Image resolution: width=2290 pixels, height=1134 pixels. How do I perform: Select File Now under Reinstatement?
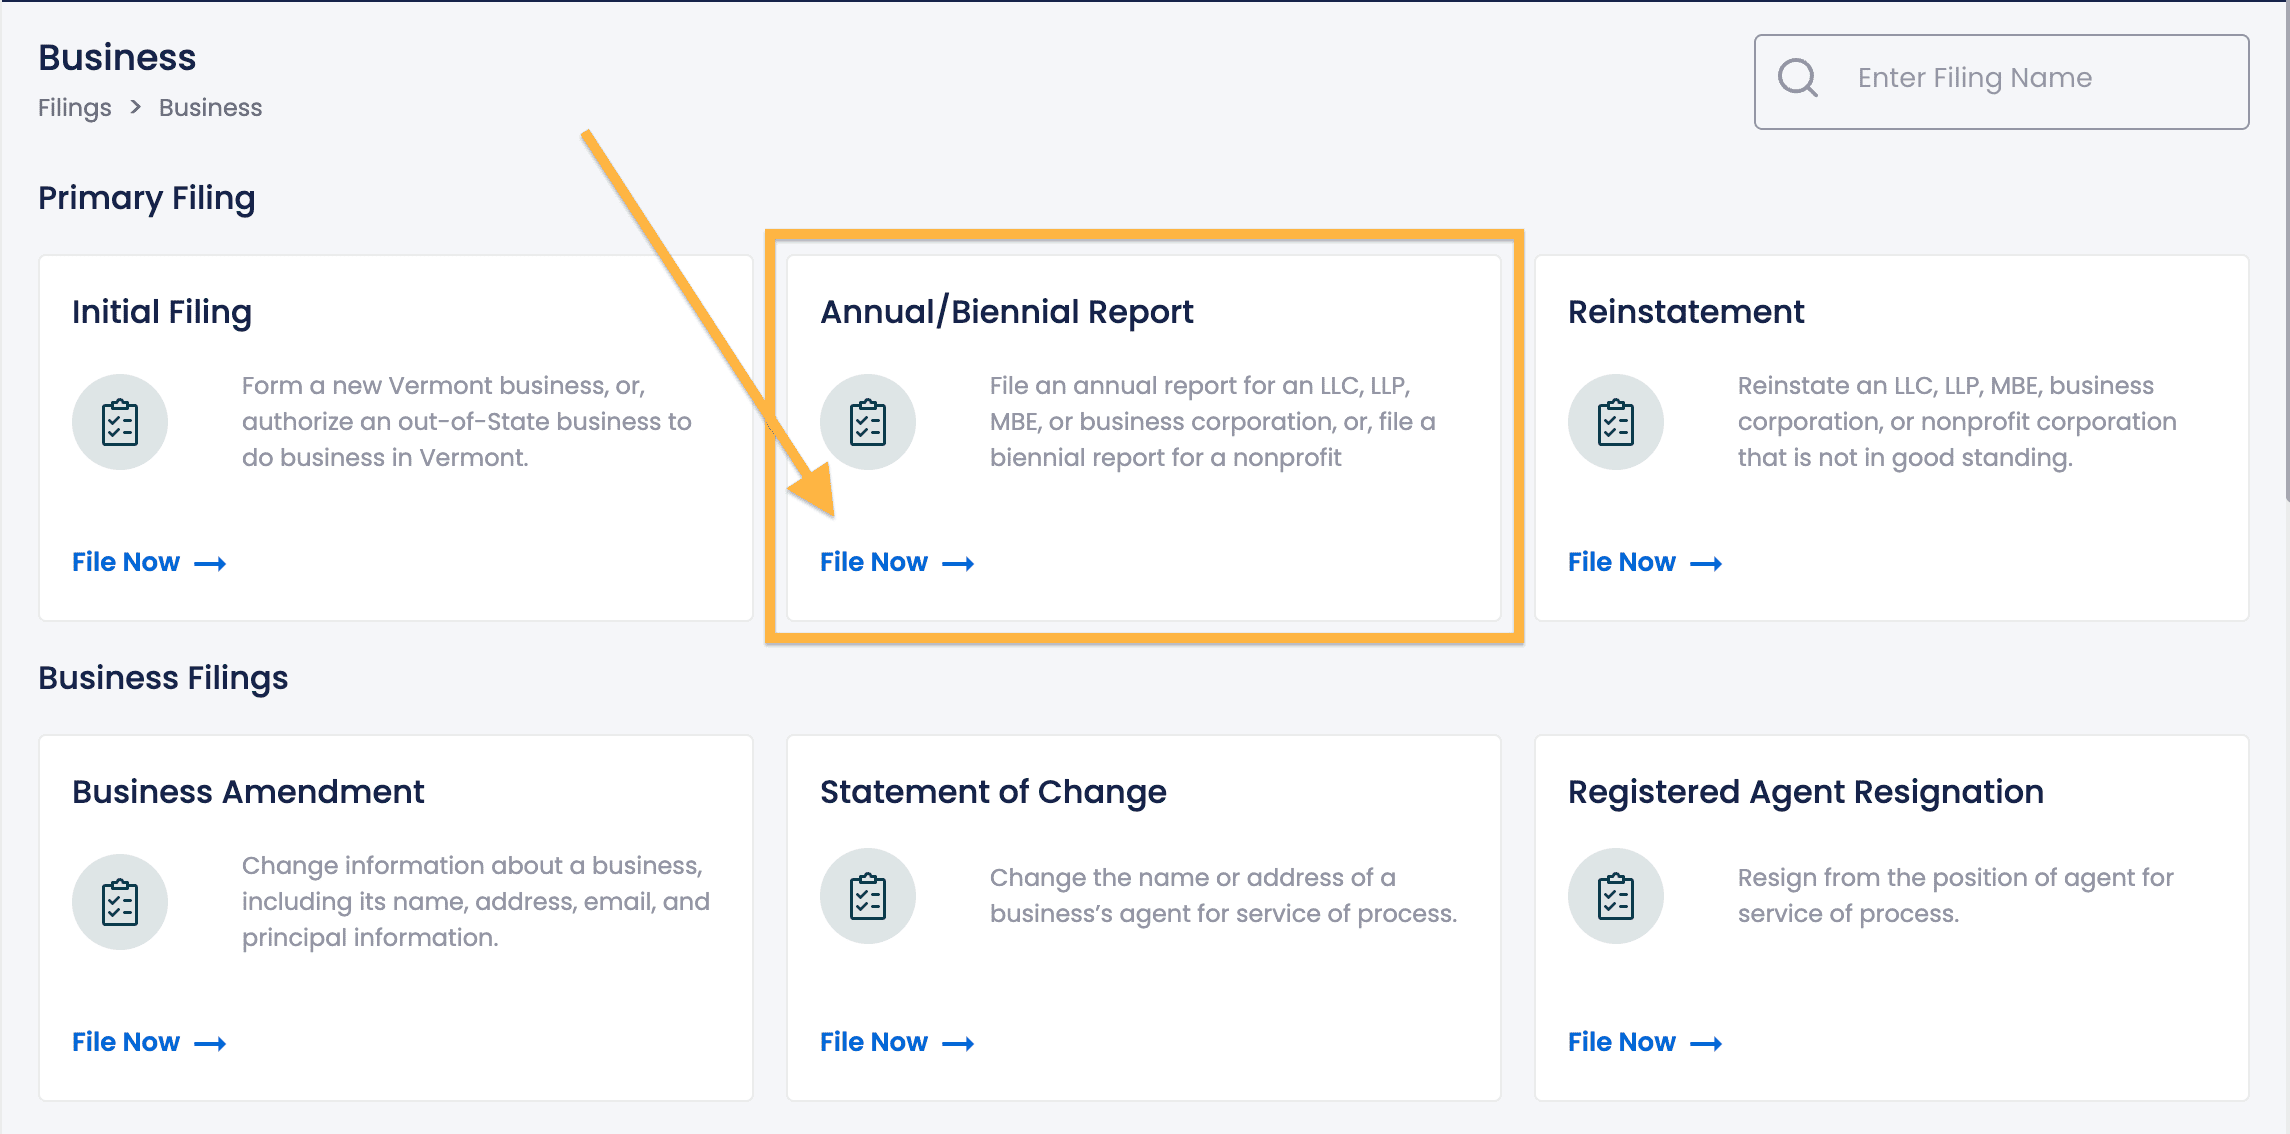point(1621,562)
